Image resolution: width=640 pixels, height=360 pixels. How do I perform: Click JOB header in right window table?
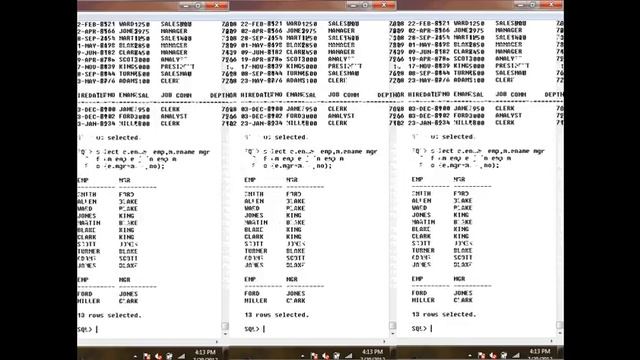pyautogui.click(x=501, y=94)
